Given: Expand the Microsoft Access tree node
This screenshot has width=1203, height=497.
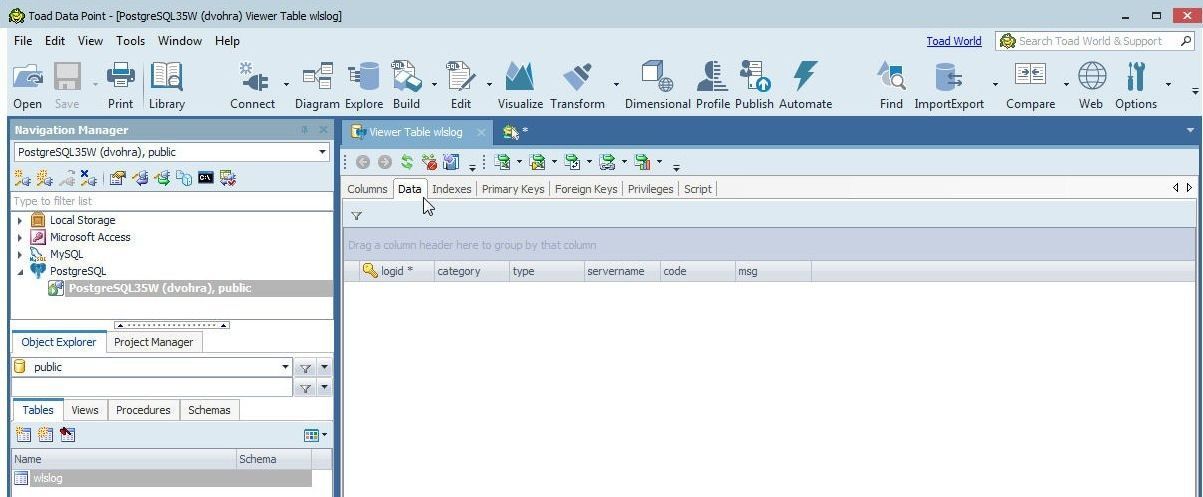Looking at the screenshot, I should [20, 237].
